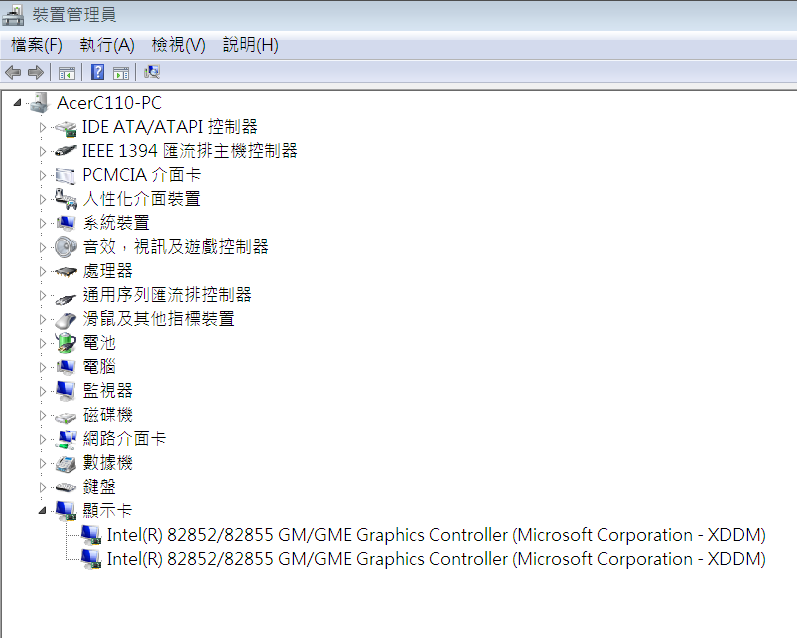797x638 pixels.
Task: Click the 裝置管理員 title bar icon
Action: [13, 15]
